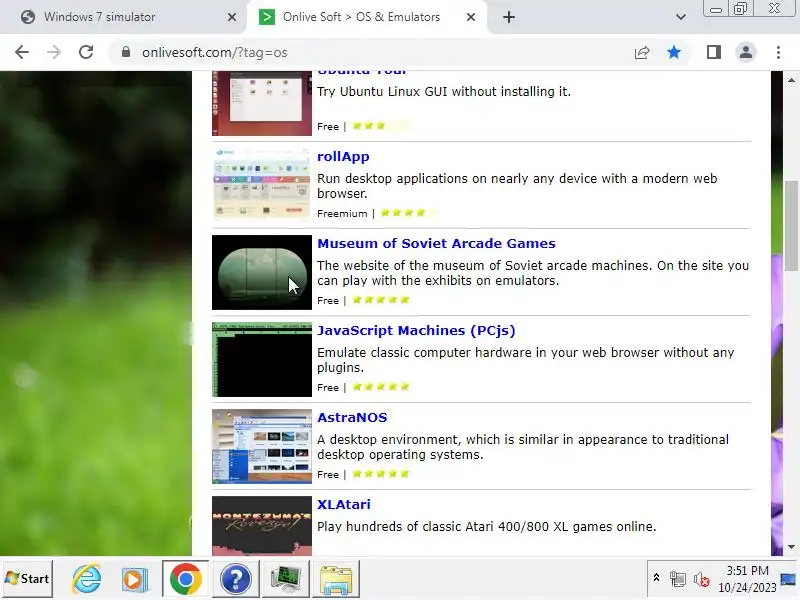
Task: Open the file explorer folder taskbar icon
Action: tap(336, 579)
